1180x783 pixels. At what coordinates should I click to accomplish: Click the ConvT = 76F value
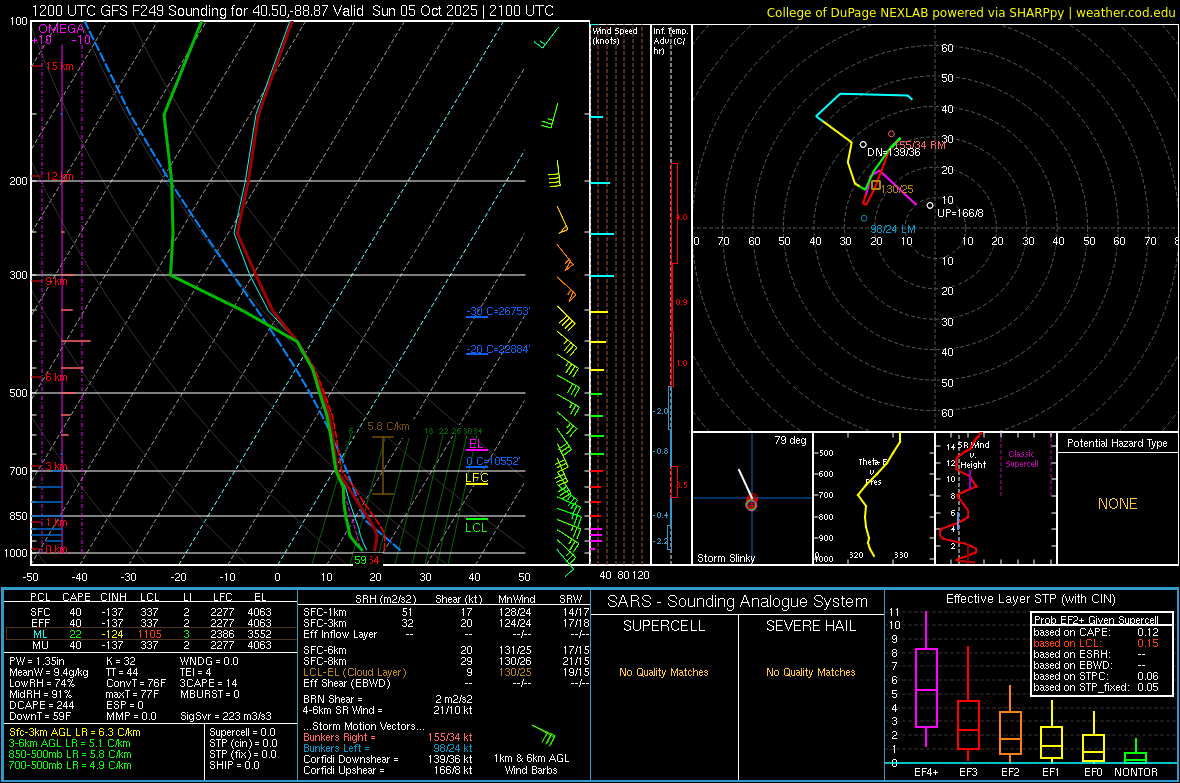click(x=136, y=684)
